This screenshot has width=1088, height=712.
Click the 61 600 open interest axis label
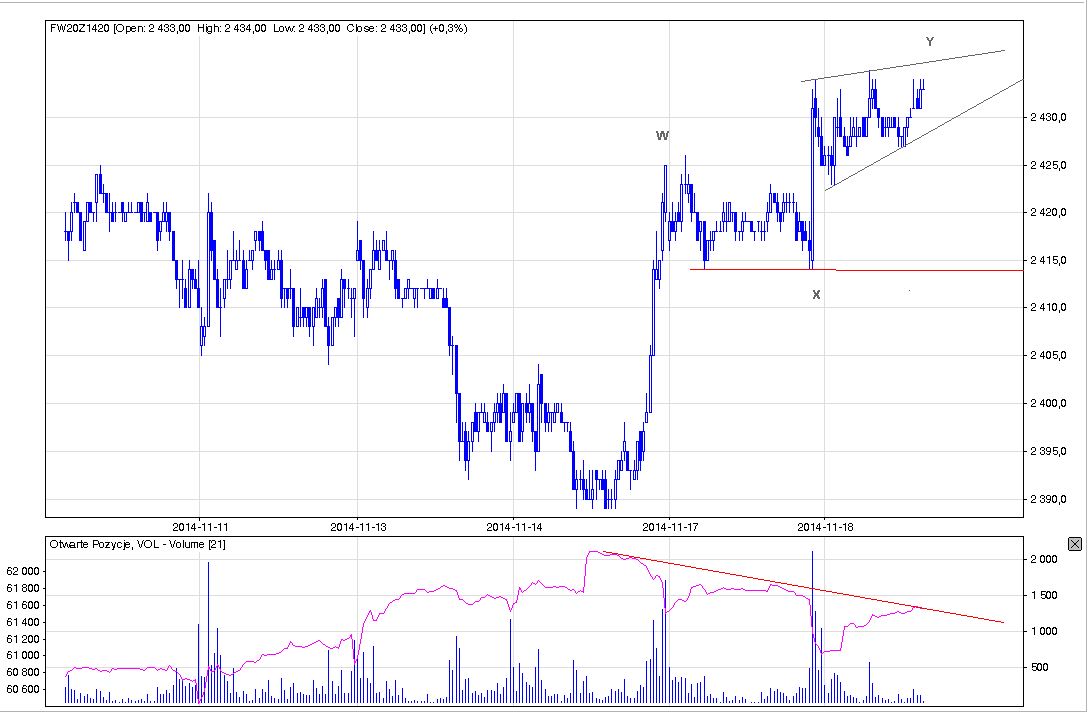[23, 605]
